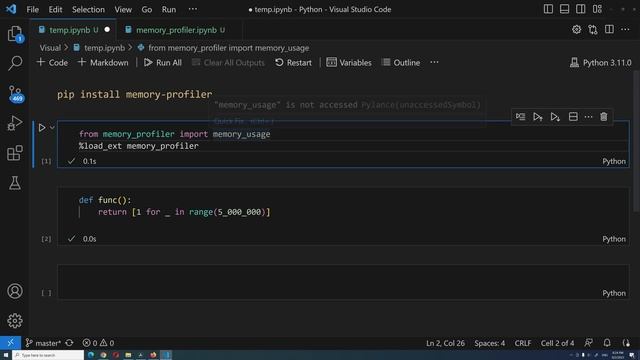Open the Variables panel
The height and width of the screenshot is (360, 640).
349,62
